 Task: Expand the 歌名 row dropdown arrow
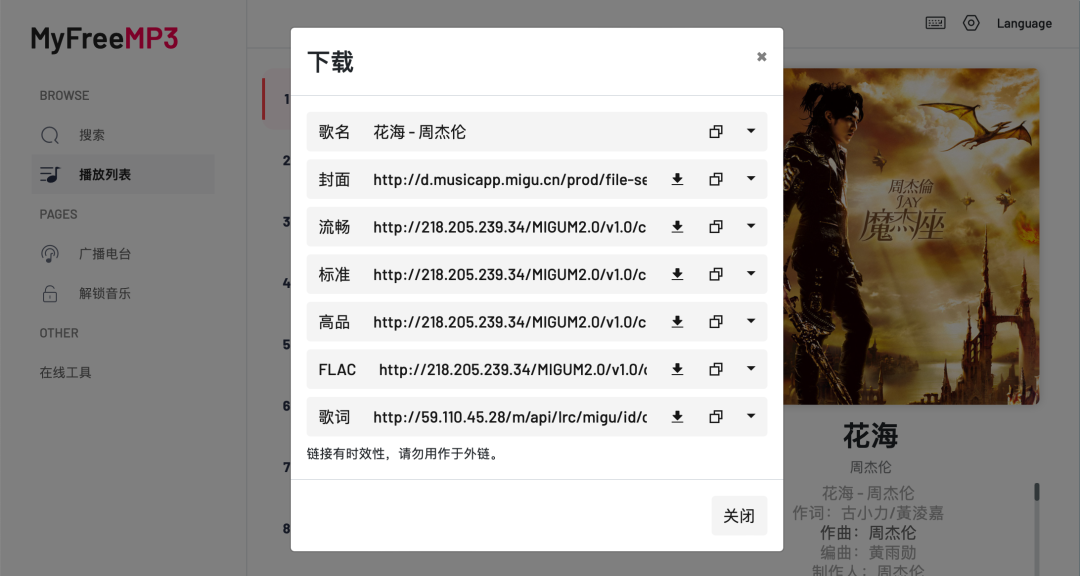point(751,131)
